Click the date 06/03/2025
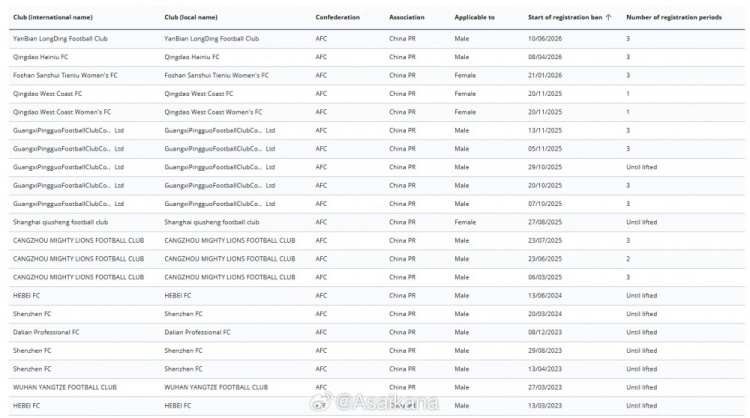750x418 pixels. (x=545, y=277)
